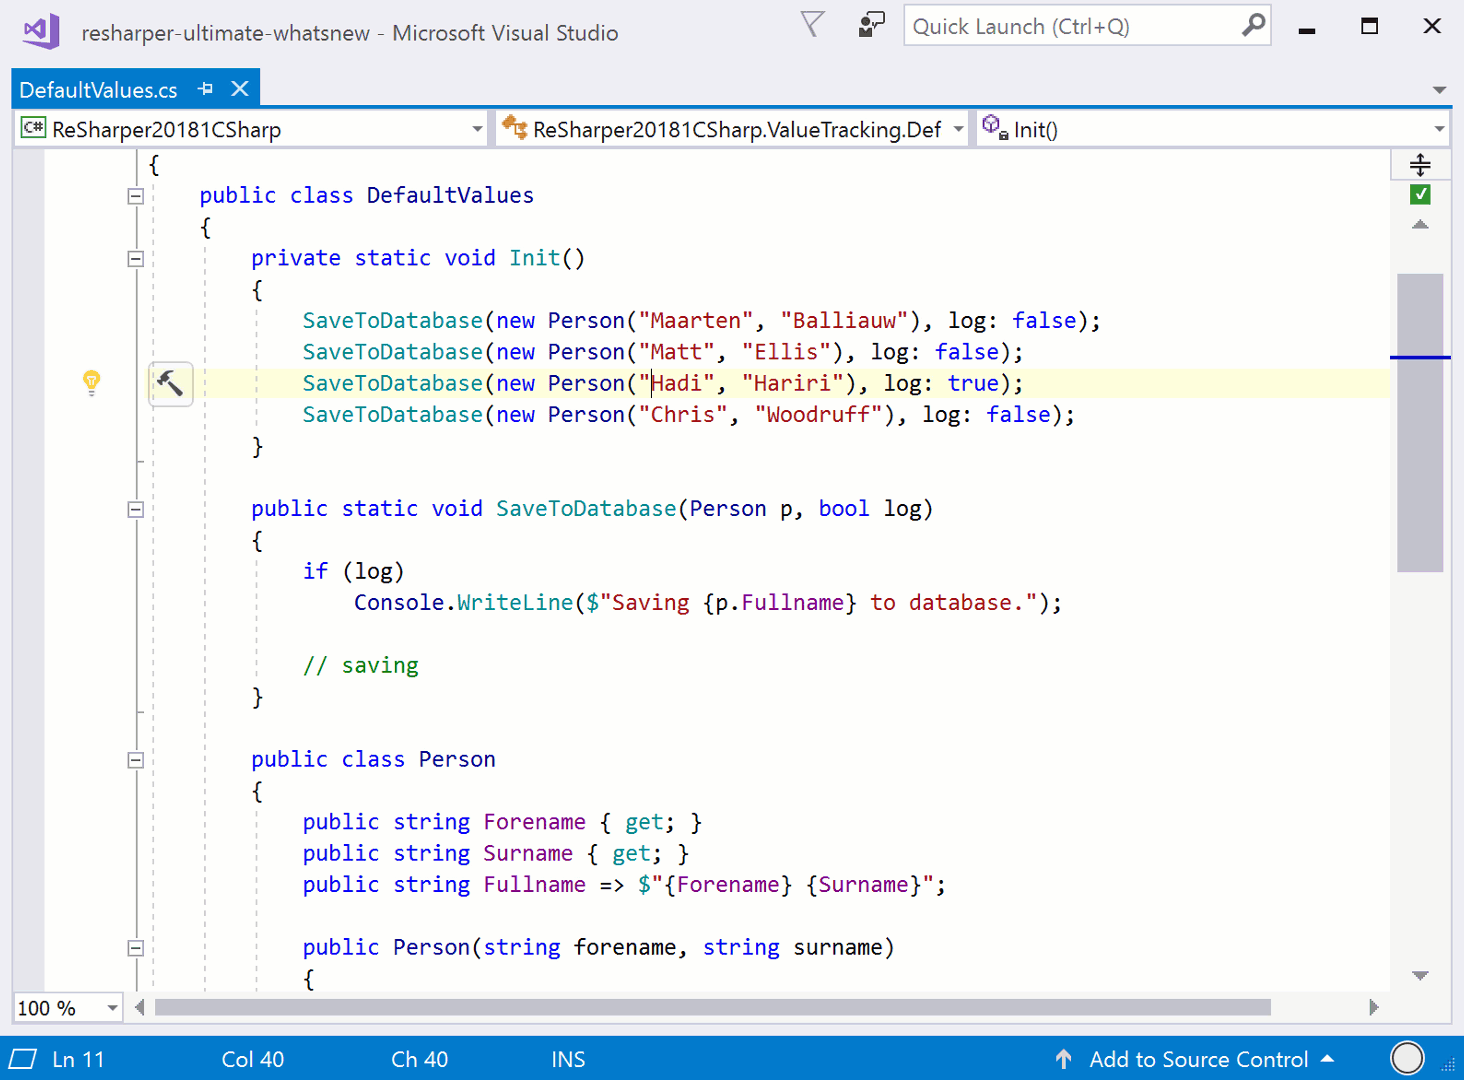Close the DefaultValues.cs tab
The image size is (1464, 1080).
[240, 89]
